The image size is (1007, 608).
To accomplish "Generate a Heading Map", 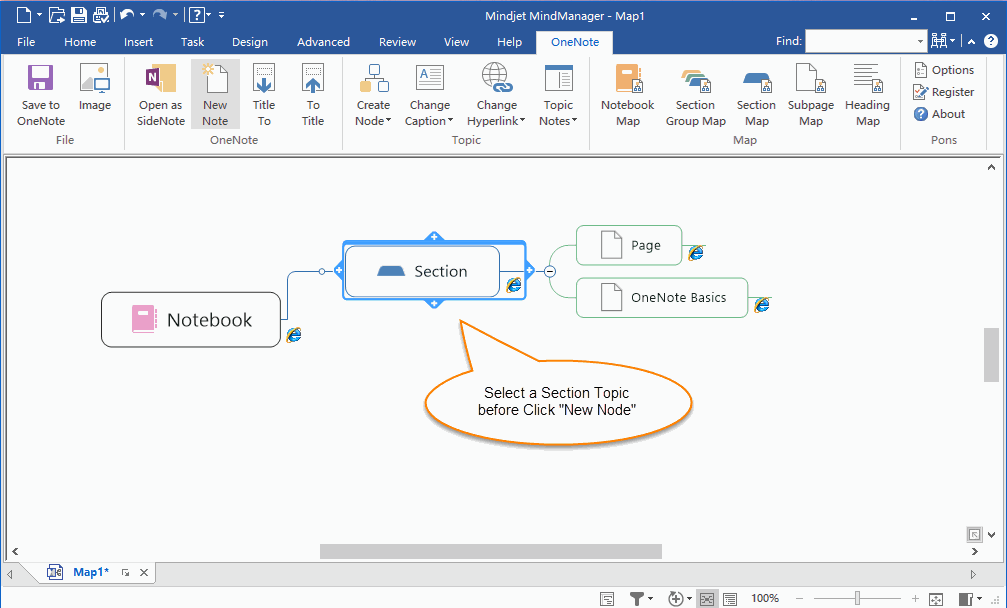I will pyautogui.click(x=867, y=95).
